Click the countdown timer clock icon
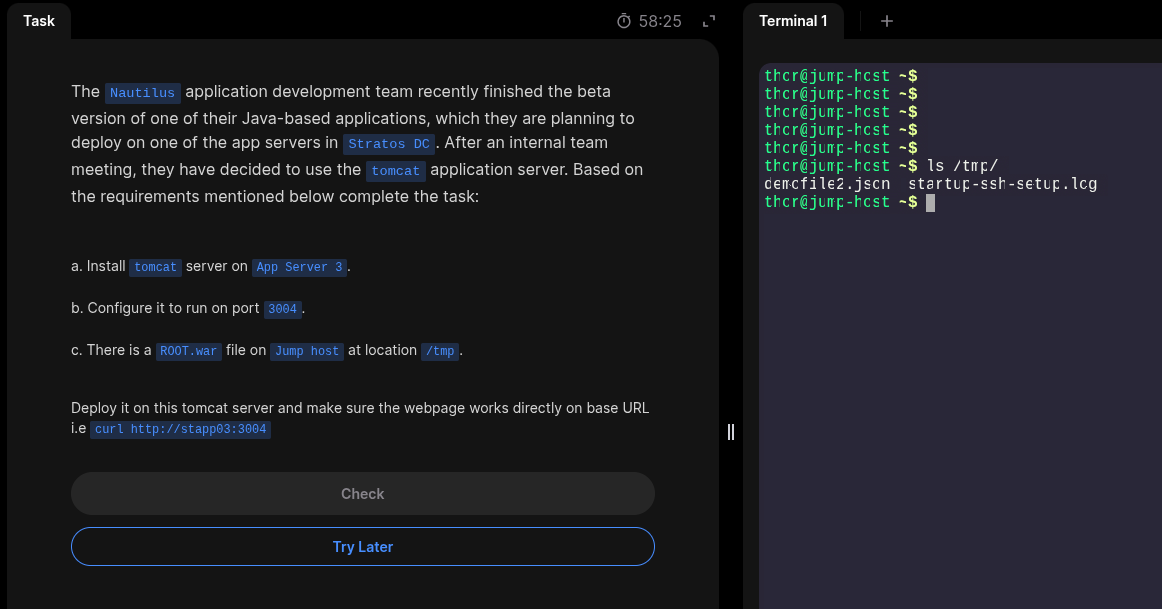This screenshot has height=609, width=1162. pos(624,21)
